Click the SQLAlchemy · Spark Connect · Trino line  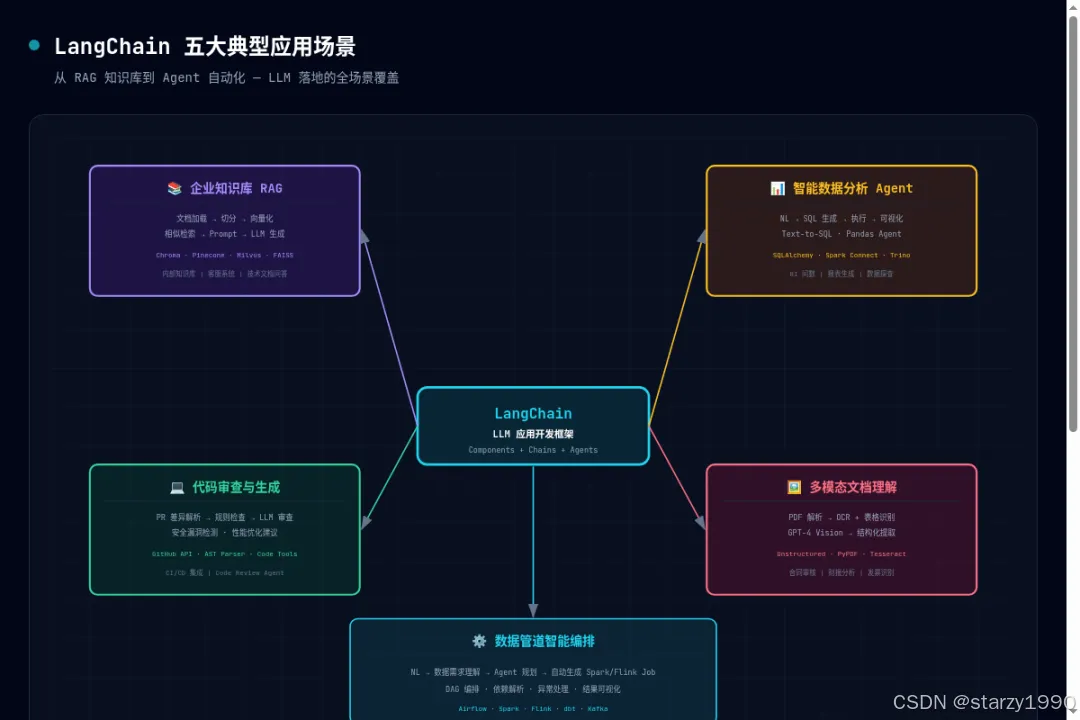[842, 255]
